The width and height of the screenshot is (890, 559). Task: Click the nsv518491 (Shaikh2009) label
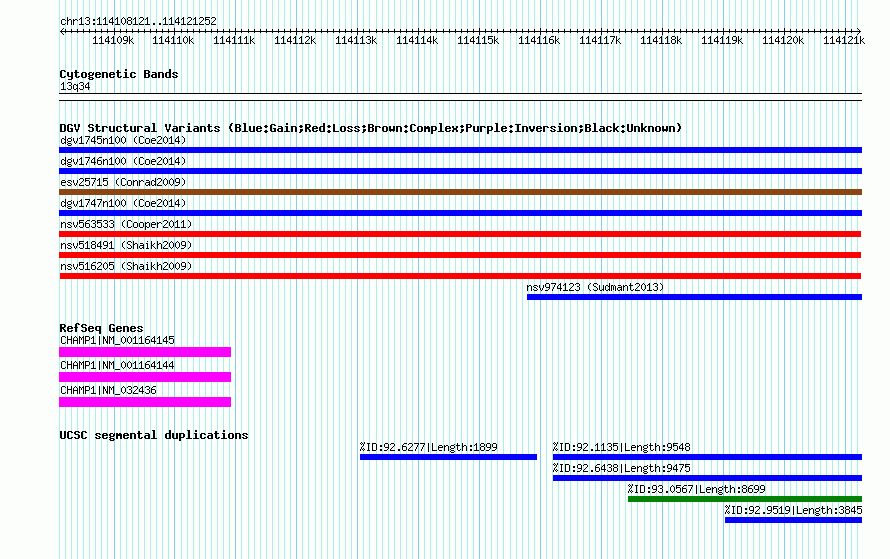(126, 245)
